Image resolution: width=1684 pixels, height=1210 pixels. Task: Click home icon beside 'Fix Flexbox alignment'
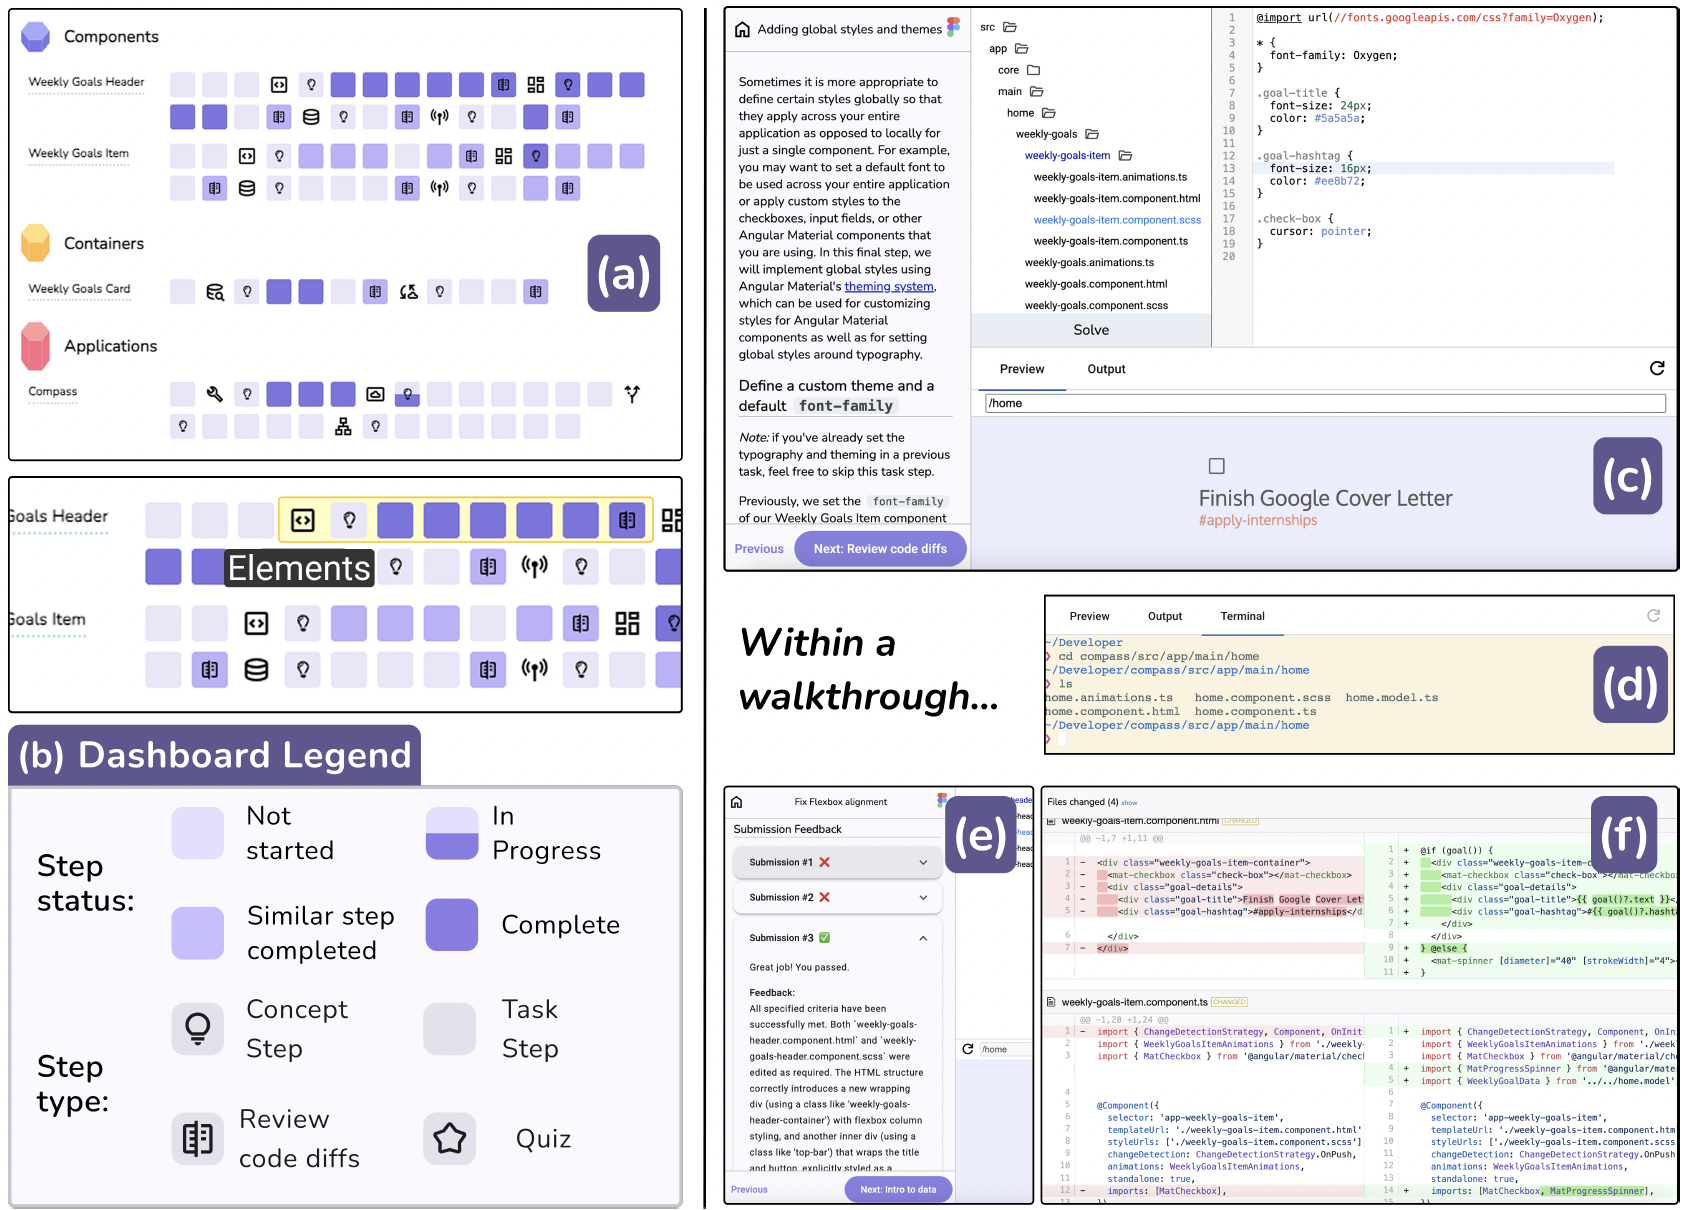coord(737,802)
